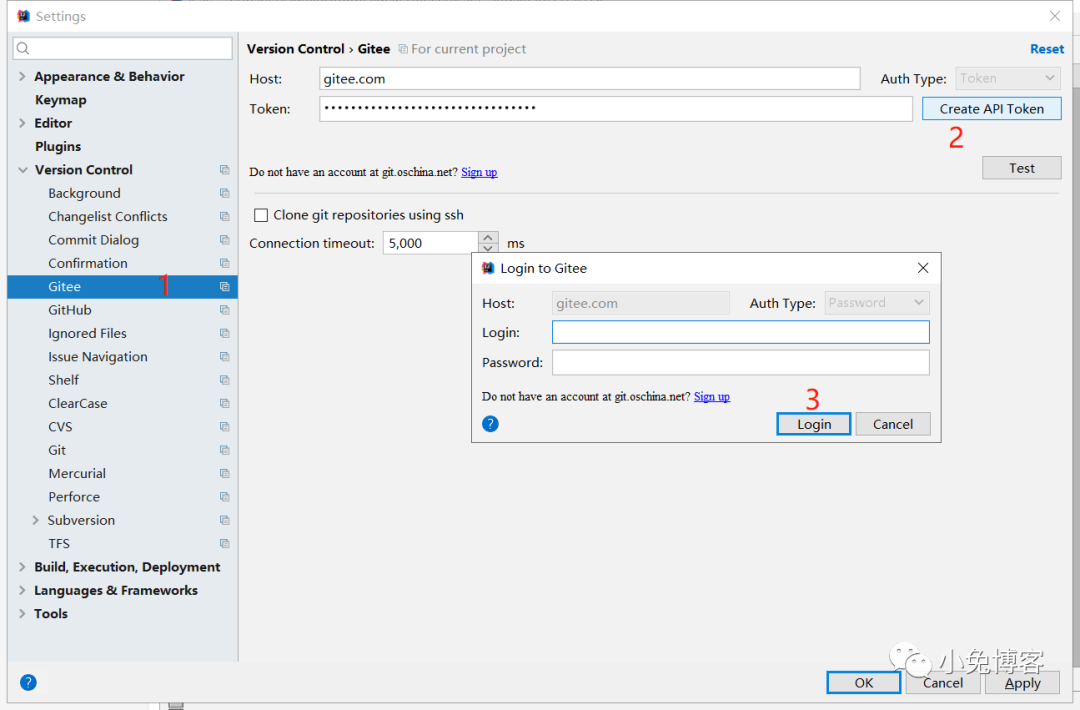Open Commit Dialog settings
The width and height of the screenshot is (1080, 710).
pos(94,240)
